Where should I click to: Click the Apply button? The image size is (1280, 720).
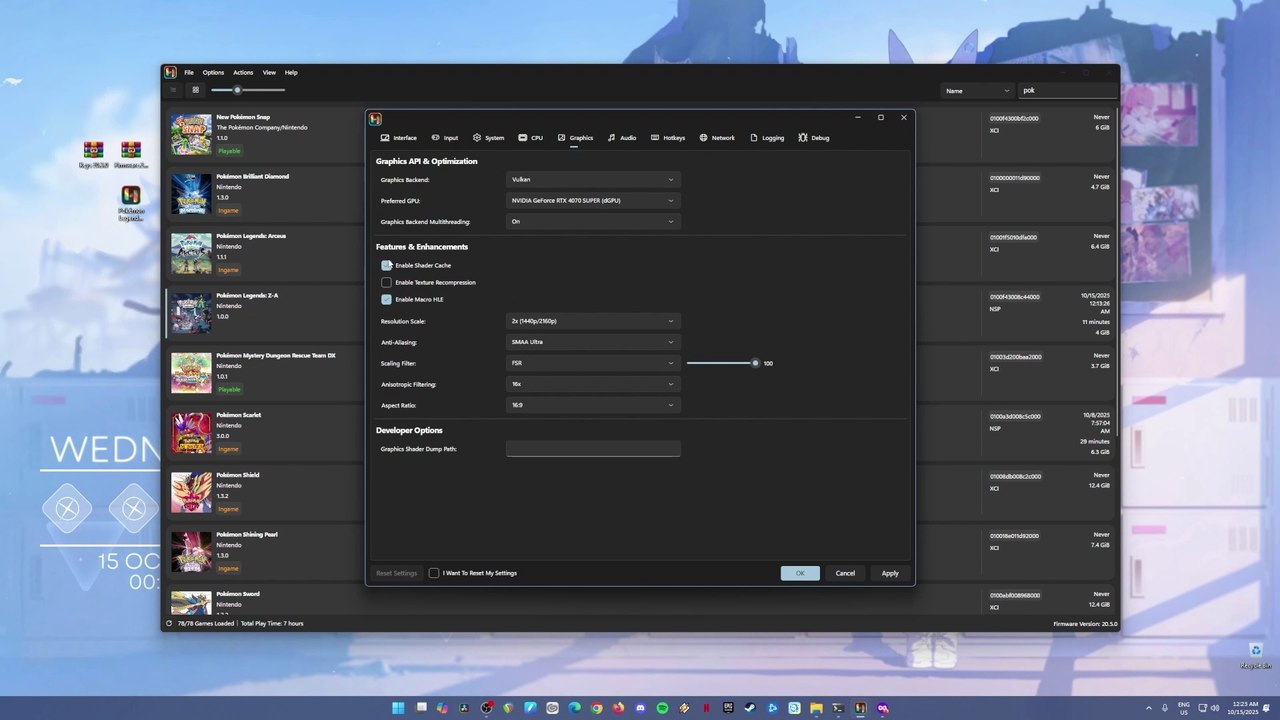[890, 573]
